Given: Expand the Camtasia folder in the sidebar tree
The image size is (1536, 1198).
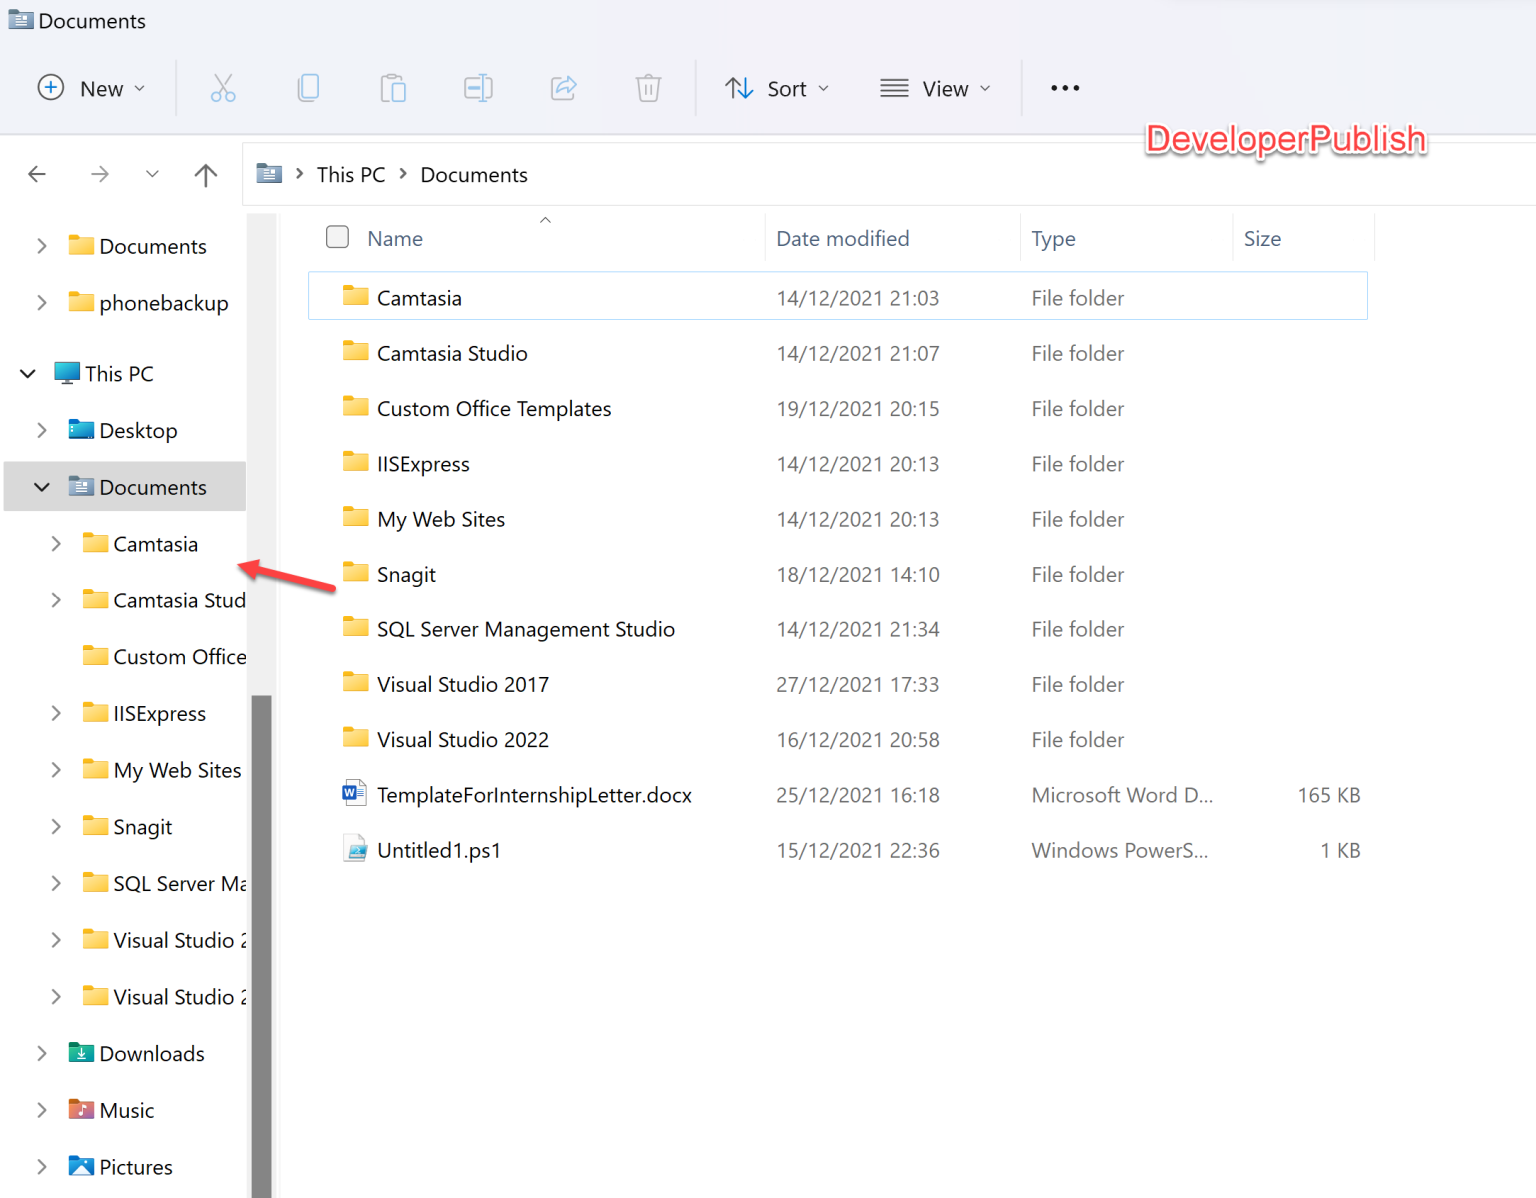Looking at the screenshot, I should coord(56,543).
